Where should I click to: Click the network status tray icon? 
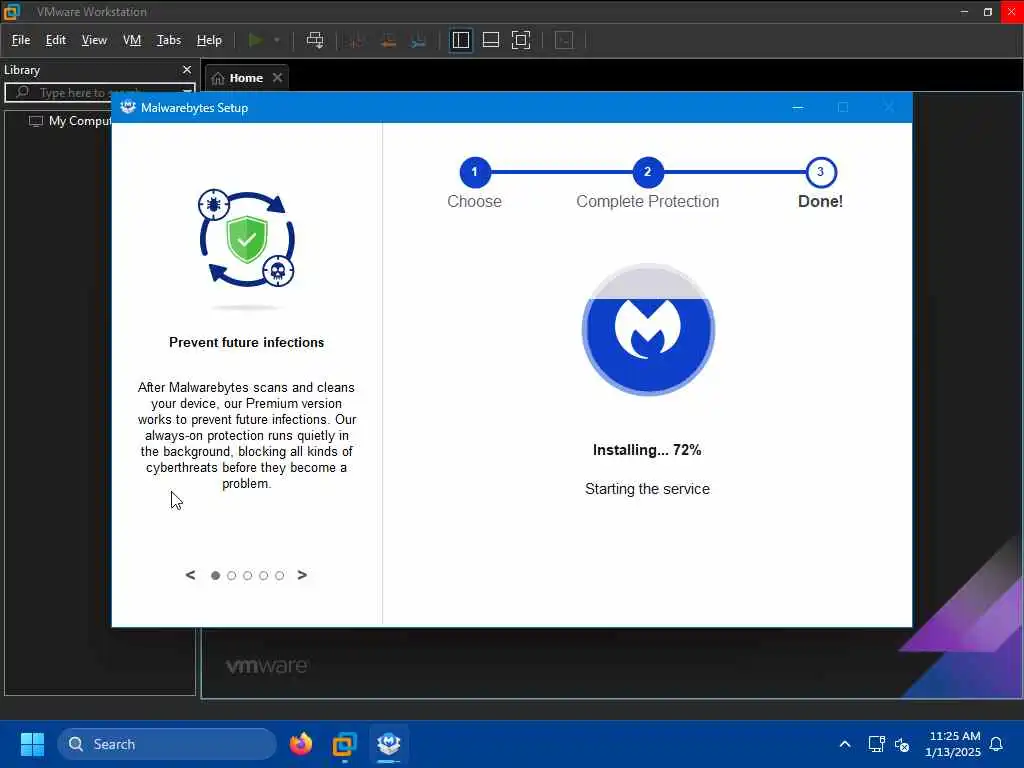876,744
